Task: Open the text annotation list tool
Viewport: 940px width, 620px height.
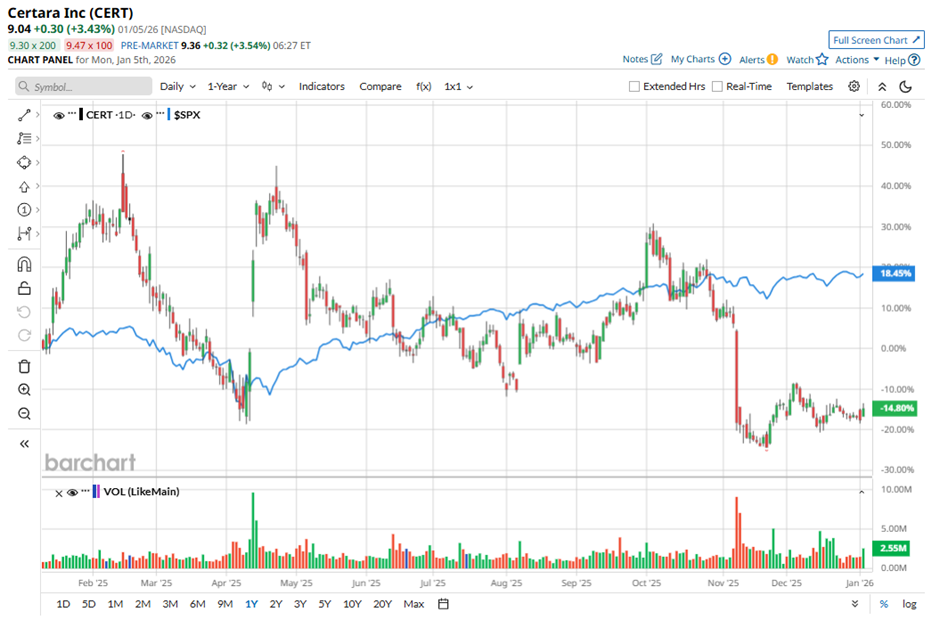Action: point(24,139)
